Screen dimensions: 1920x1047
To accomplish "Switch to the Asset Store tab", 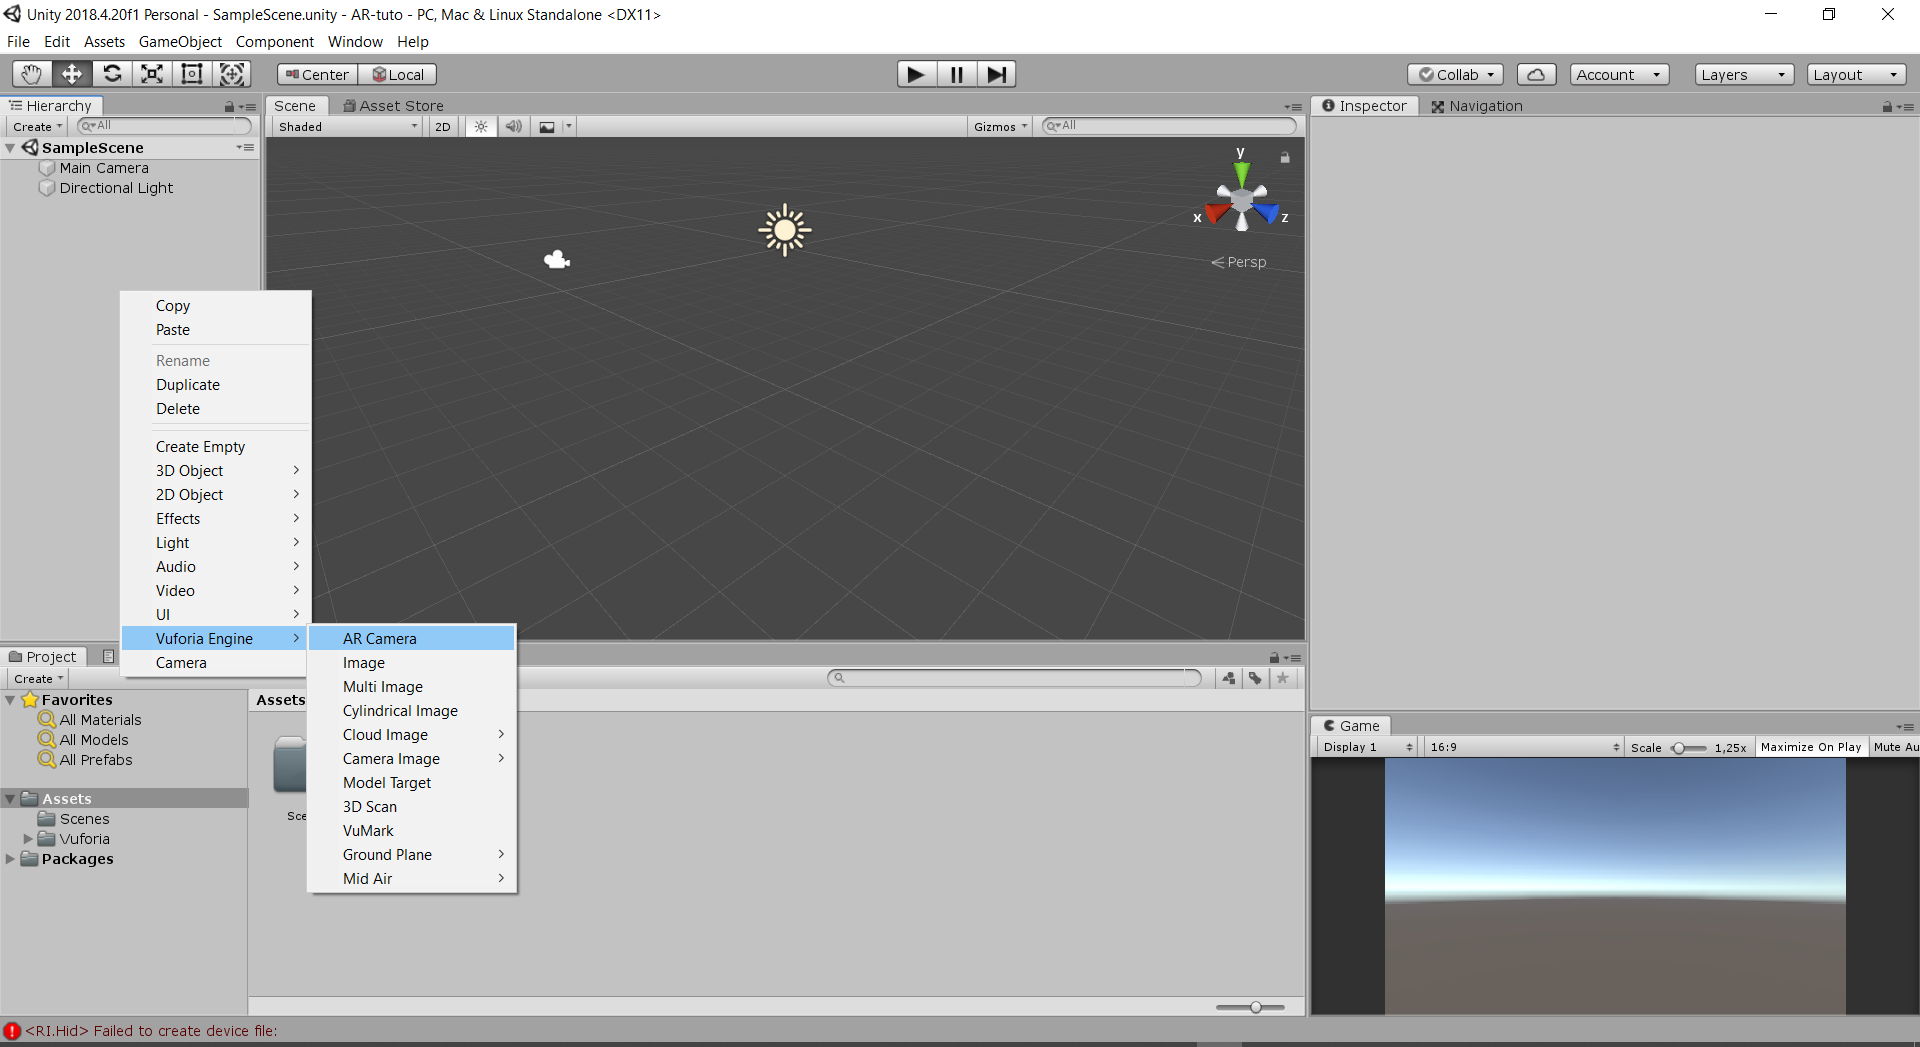I will 393,106.
